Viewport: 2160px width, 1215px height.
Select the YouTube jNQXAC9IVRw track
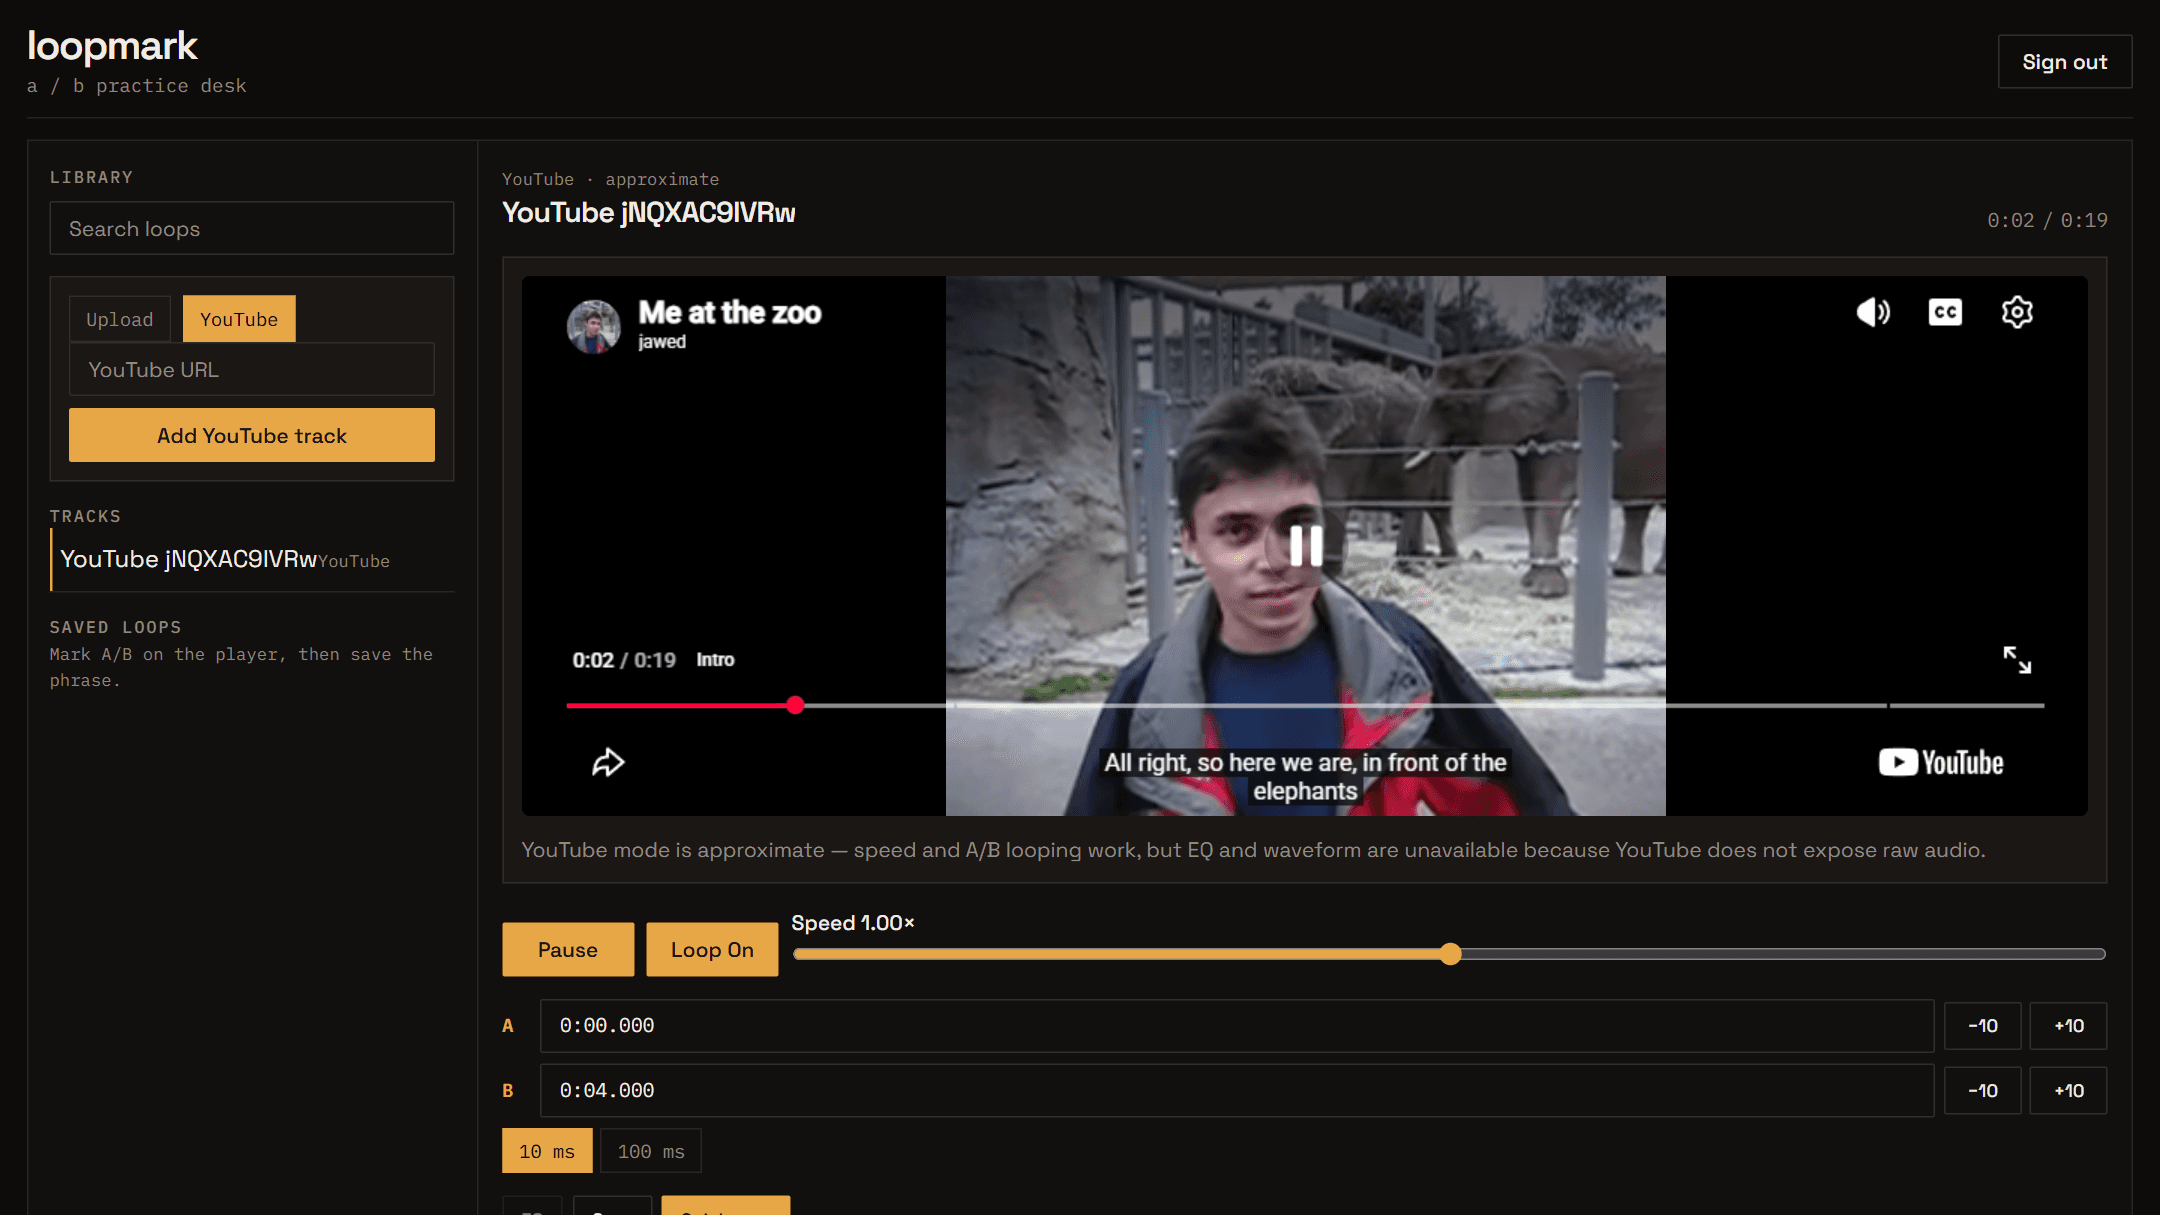252,560
